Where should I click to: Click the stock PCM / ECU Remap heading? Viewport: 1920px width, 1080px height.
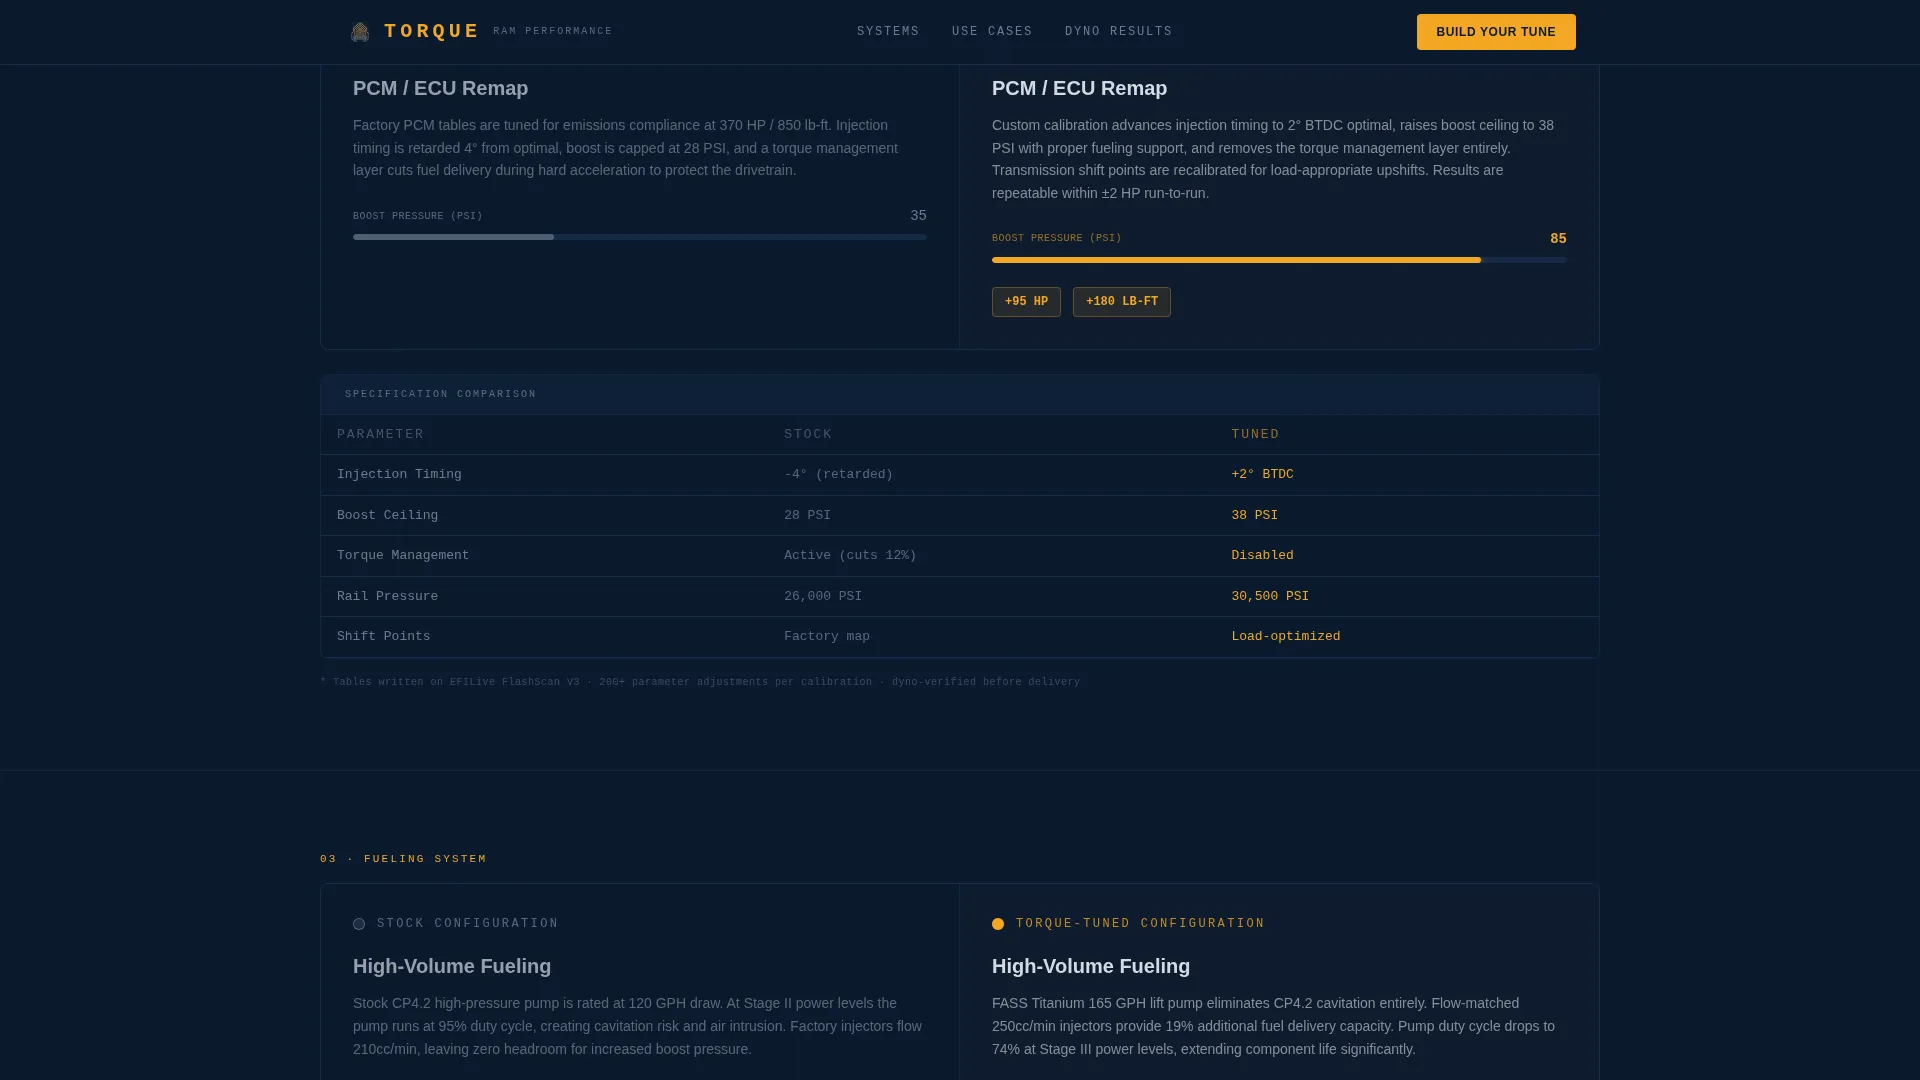pos(440,89)
